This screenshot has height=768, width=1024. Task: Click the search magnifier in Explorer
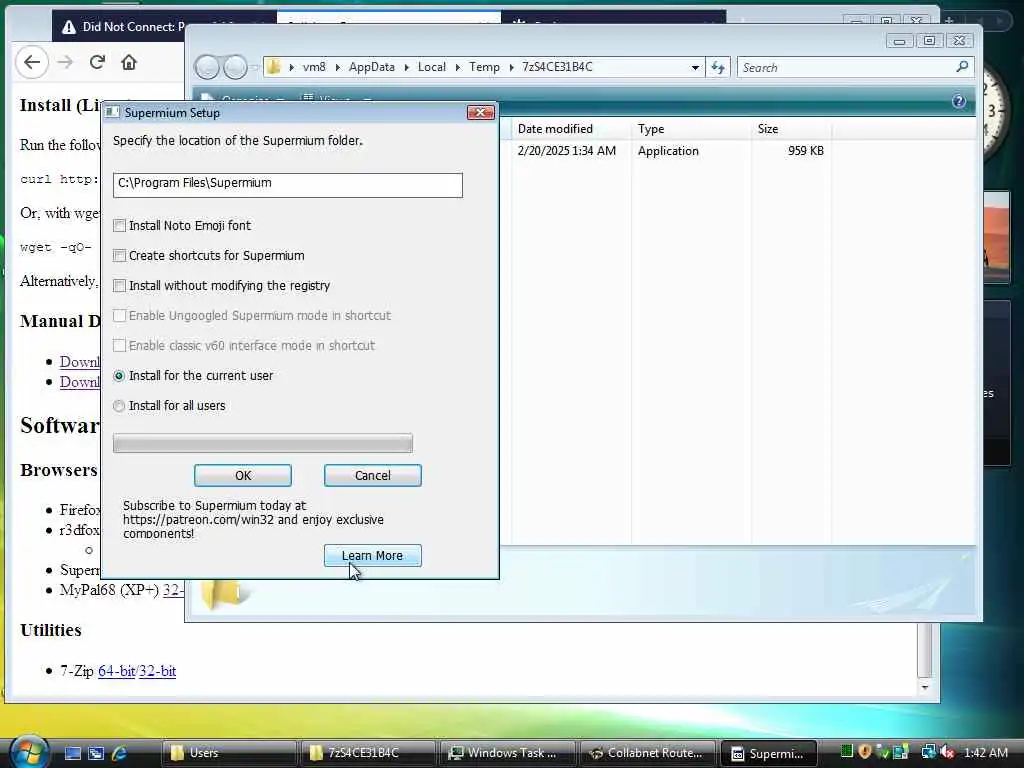962,67
